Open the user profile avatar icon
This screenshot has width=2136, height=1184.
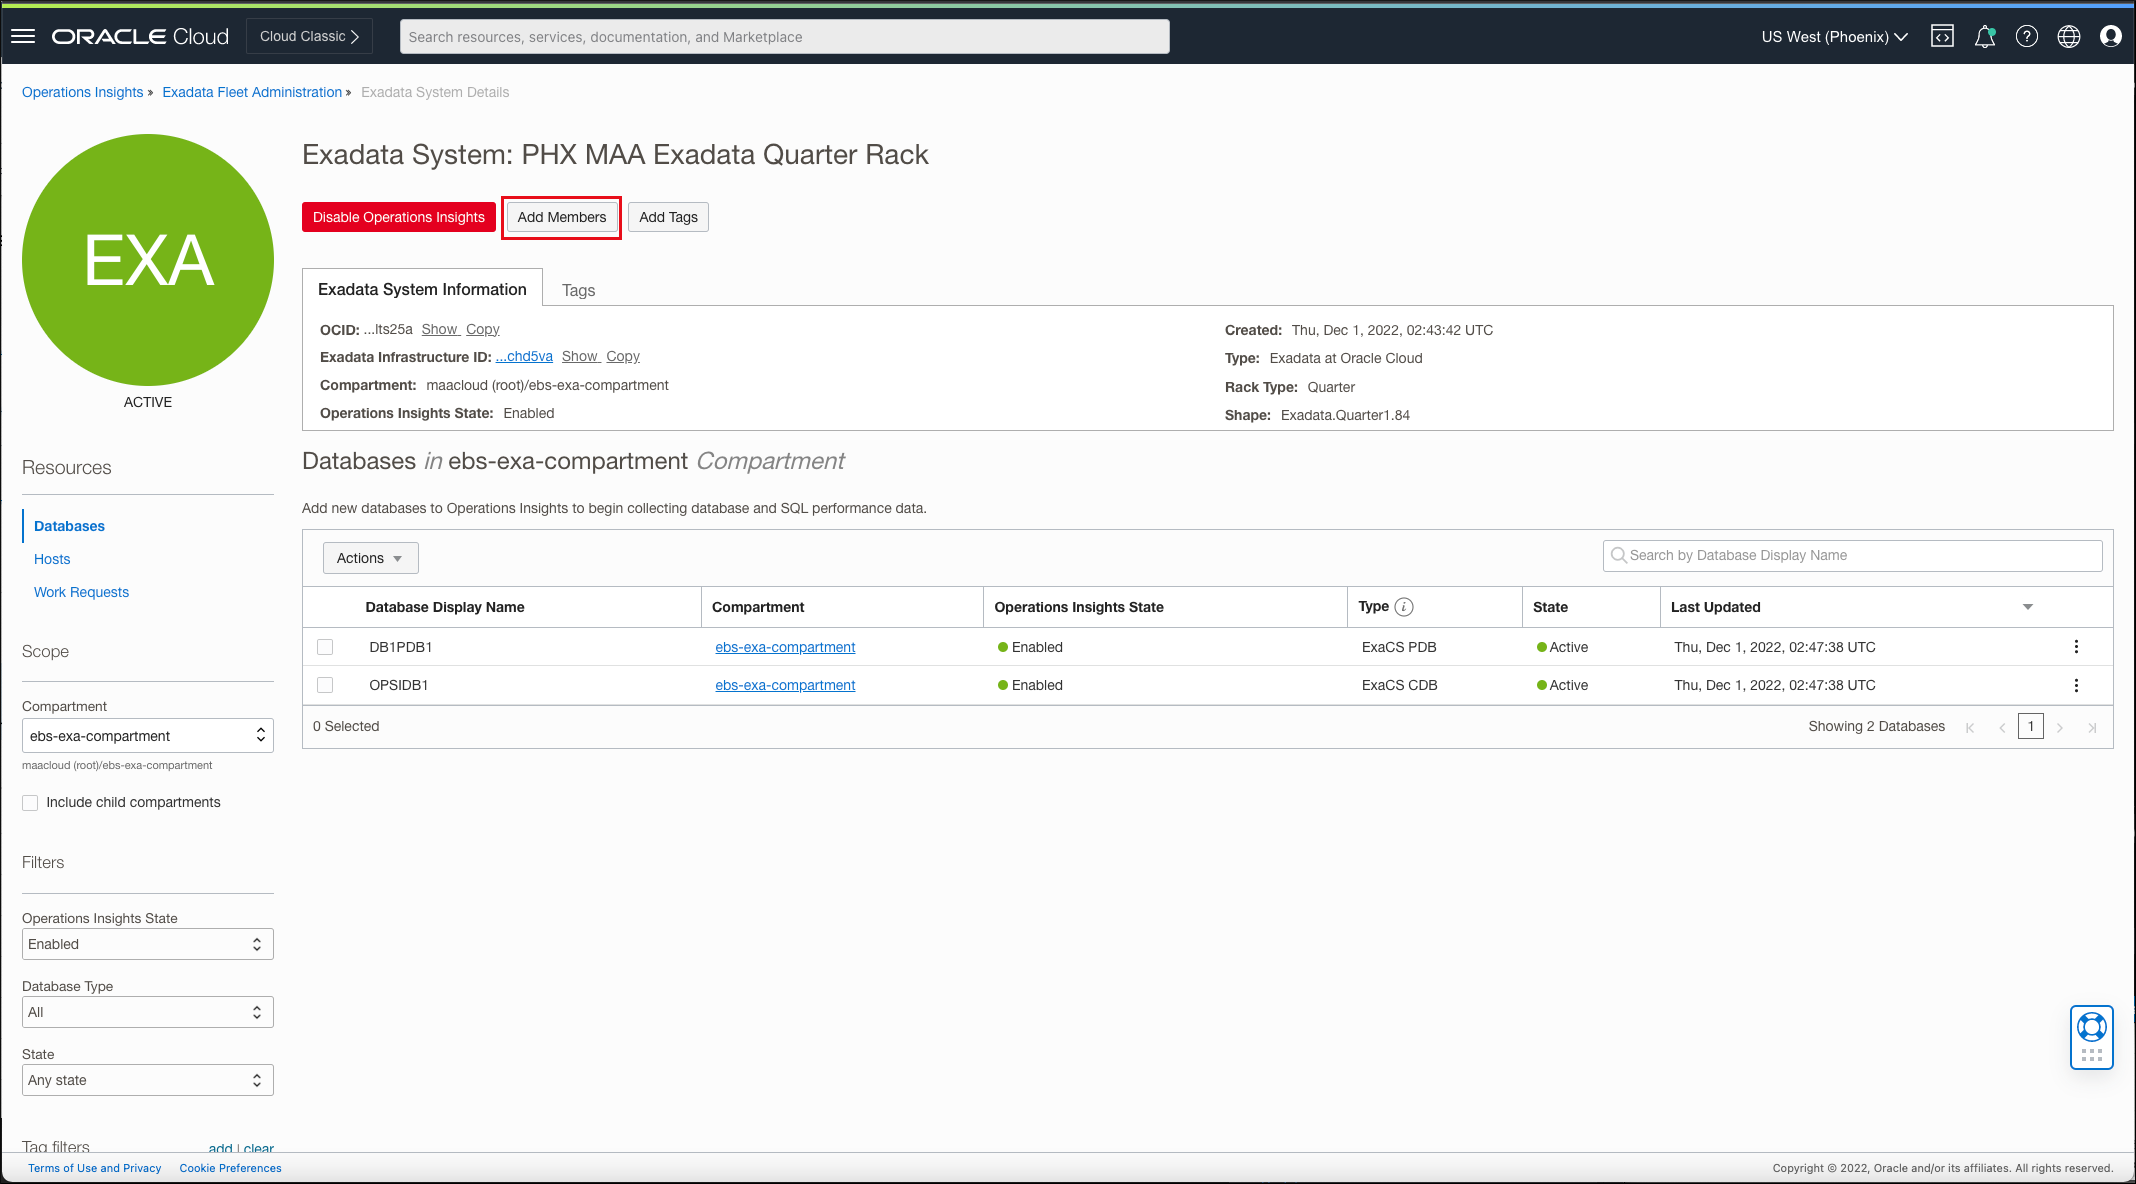tap(2111, 36)
